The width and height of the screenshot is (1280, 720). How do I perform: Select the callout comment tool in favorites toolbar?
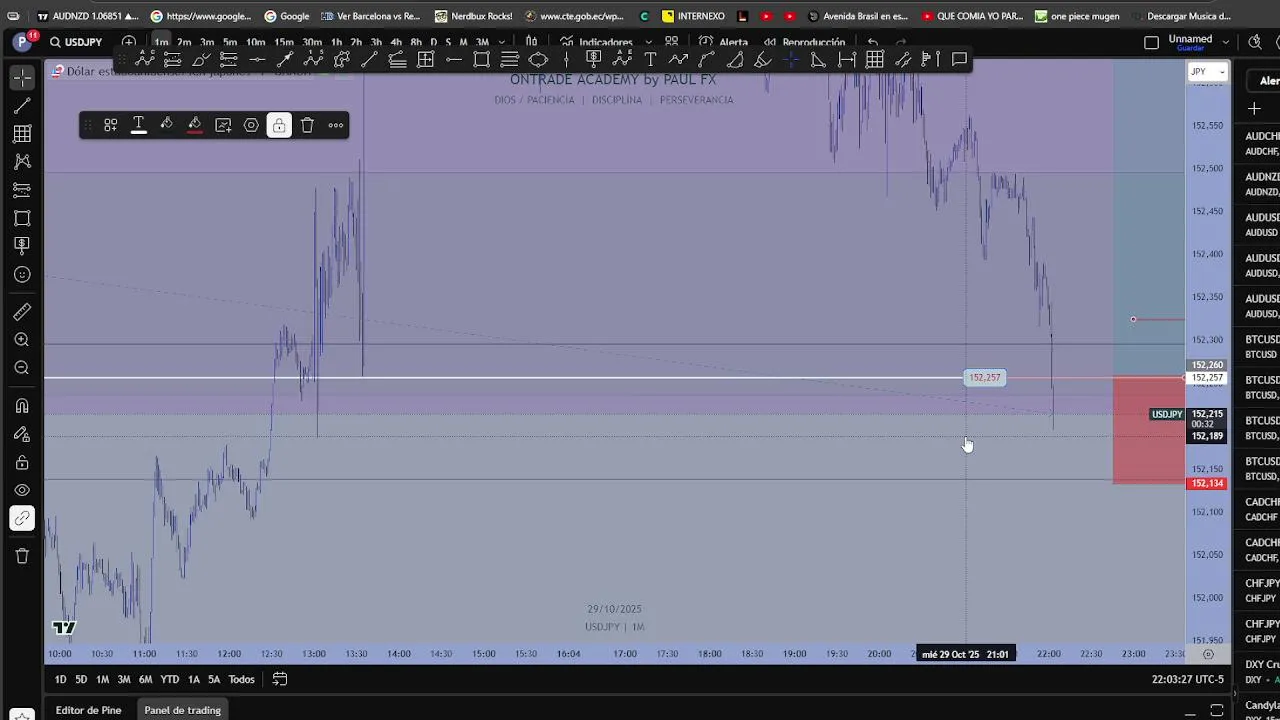click(x=959, y=60)
